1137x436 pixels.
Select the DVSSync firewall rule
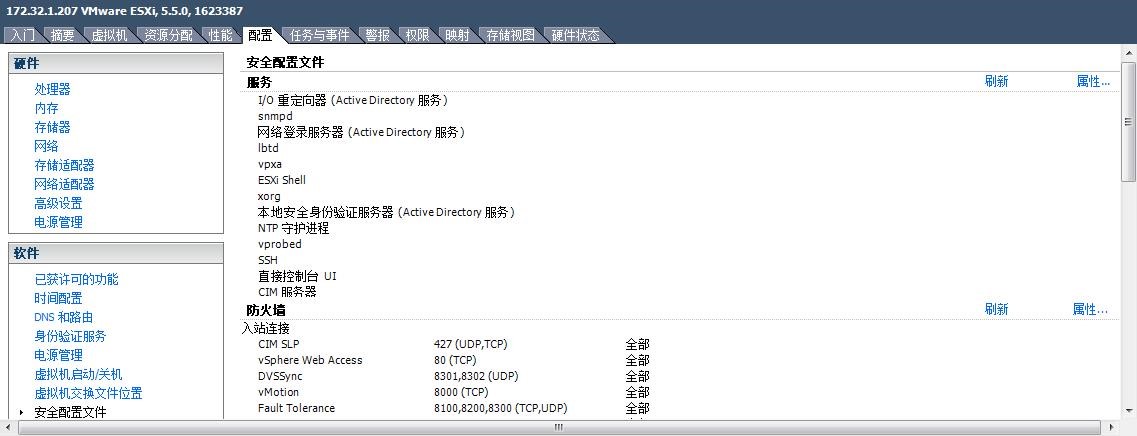point(280,376)
